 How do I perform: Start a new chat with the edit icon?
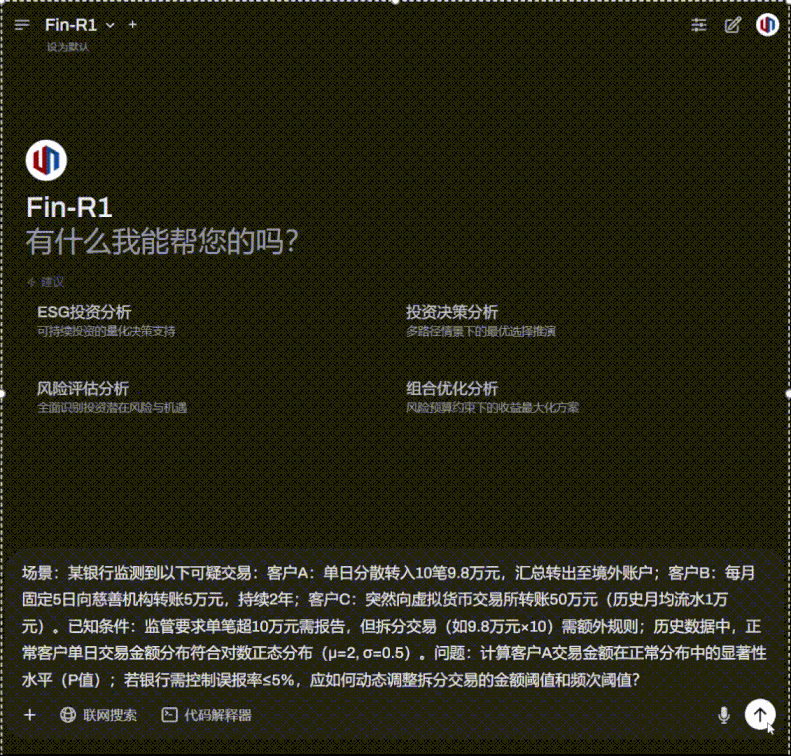(732, 25)
